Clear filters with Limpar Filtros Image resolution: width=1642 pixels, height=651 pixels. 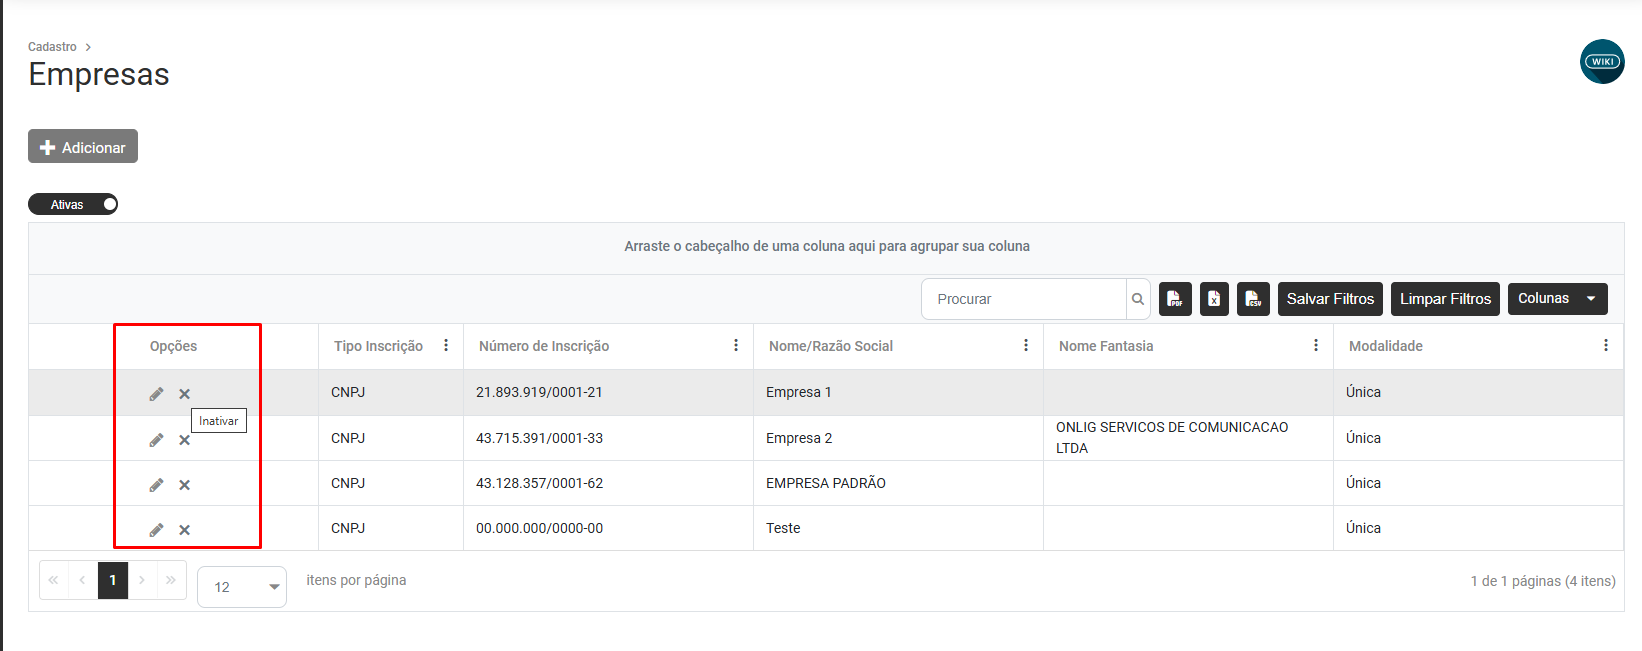[1445, 299]
